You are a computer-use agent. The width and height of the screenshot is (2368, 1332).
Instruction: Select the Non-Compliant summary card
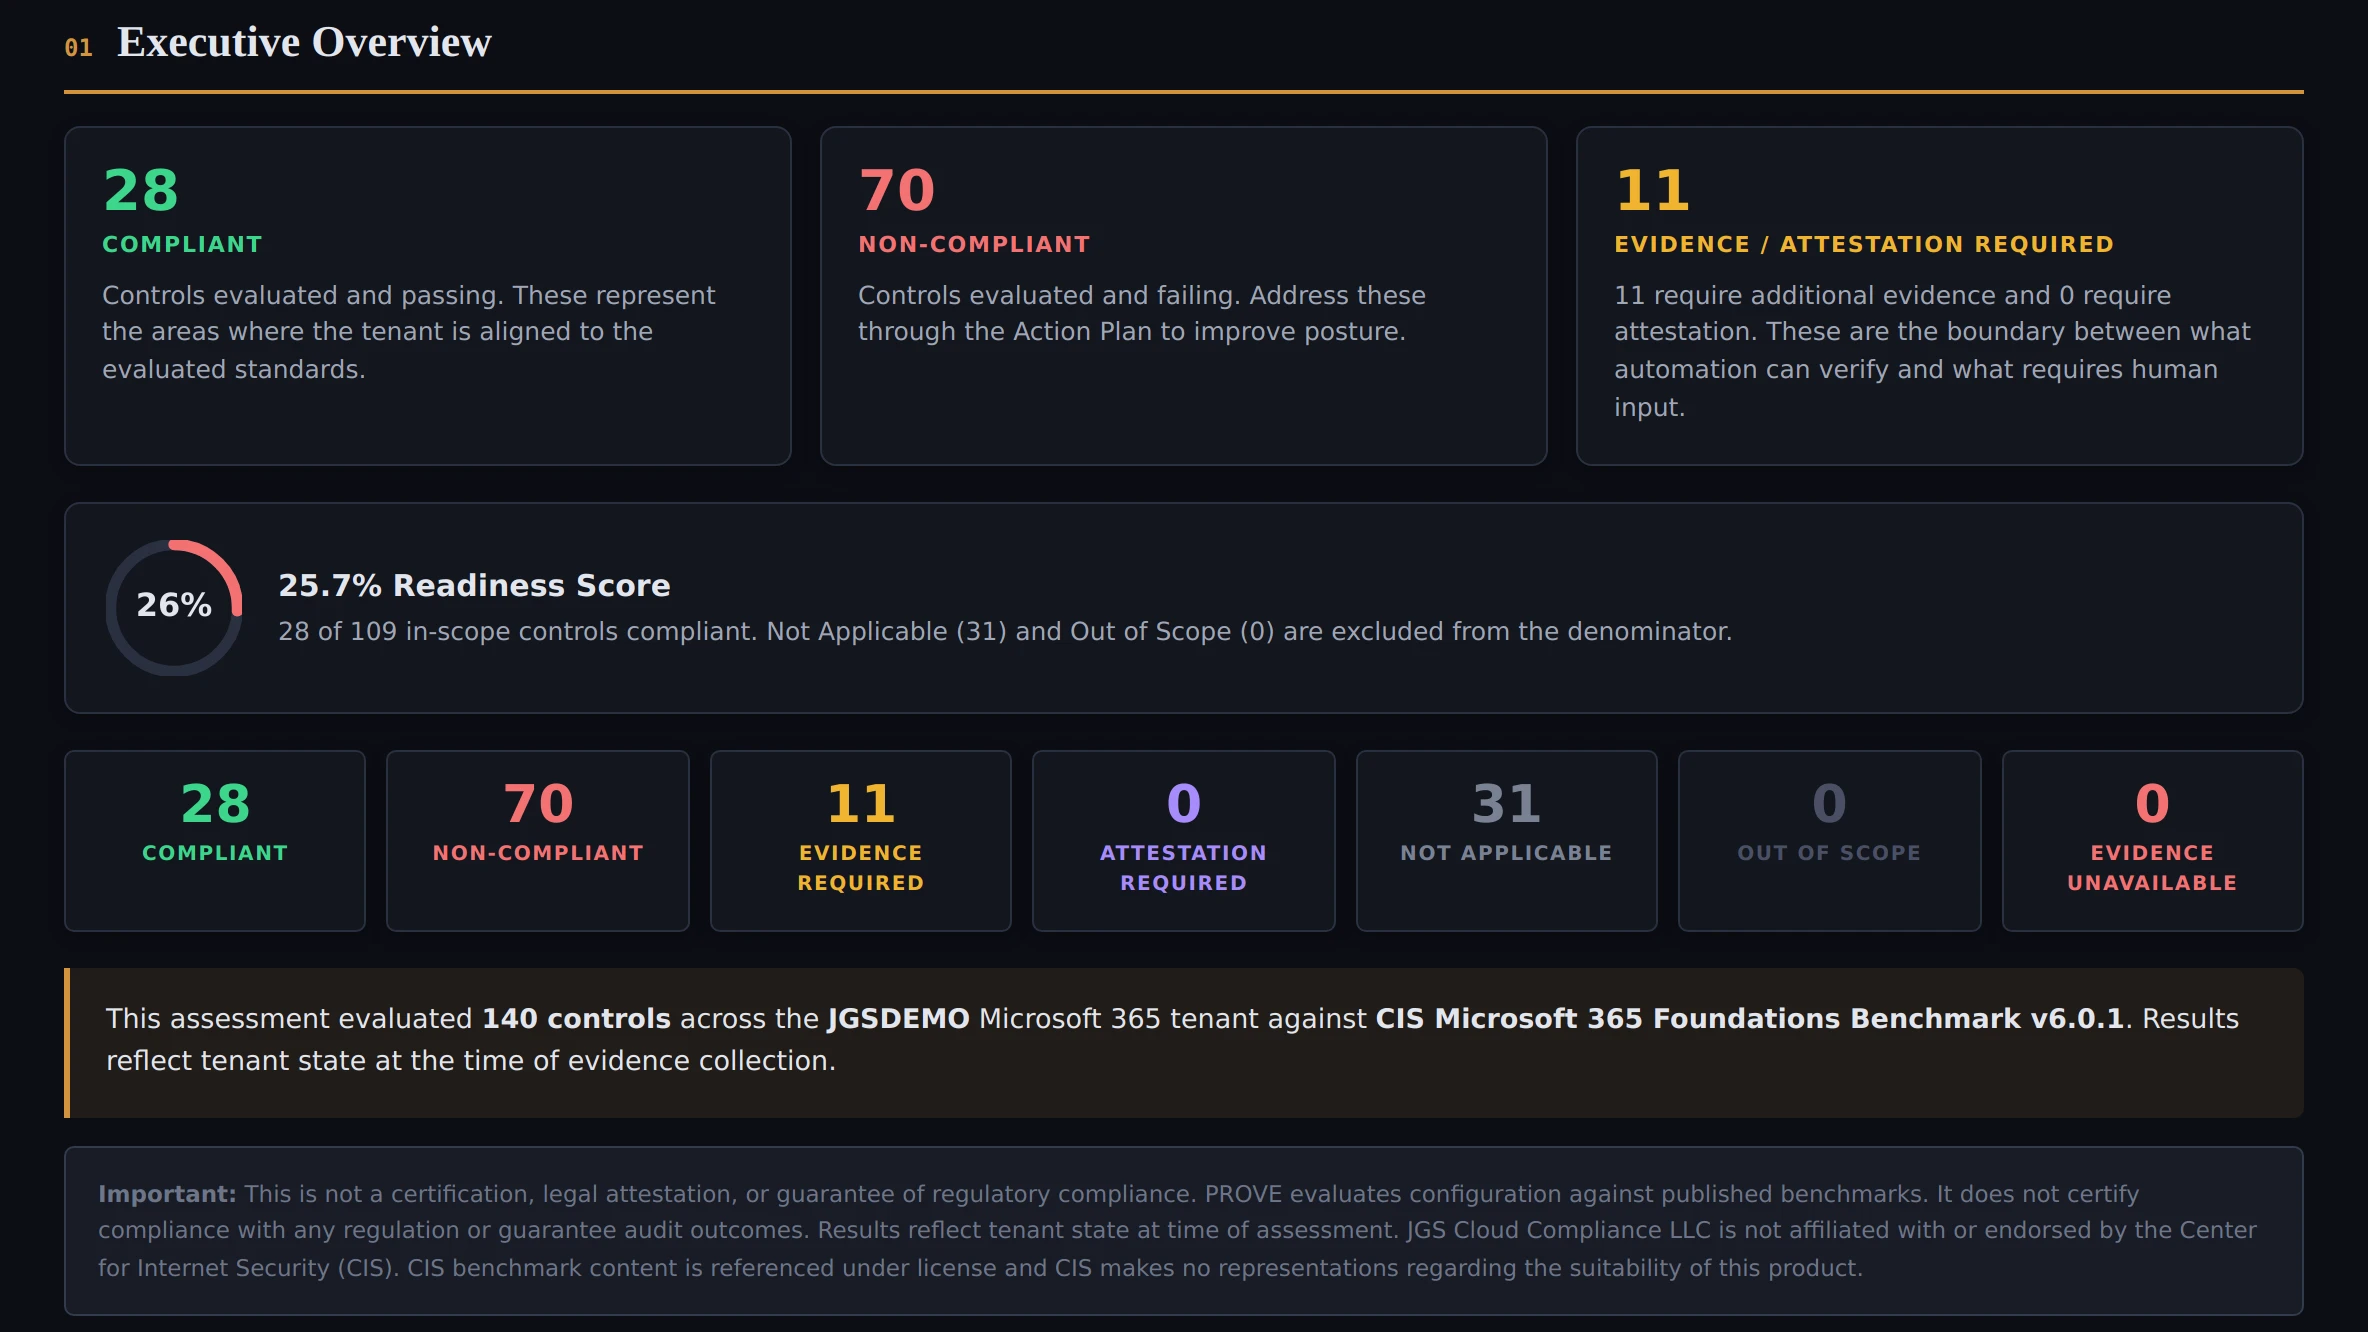tap(1184, 295)
